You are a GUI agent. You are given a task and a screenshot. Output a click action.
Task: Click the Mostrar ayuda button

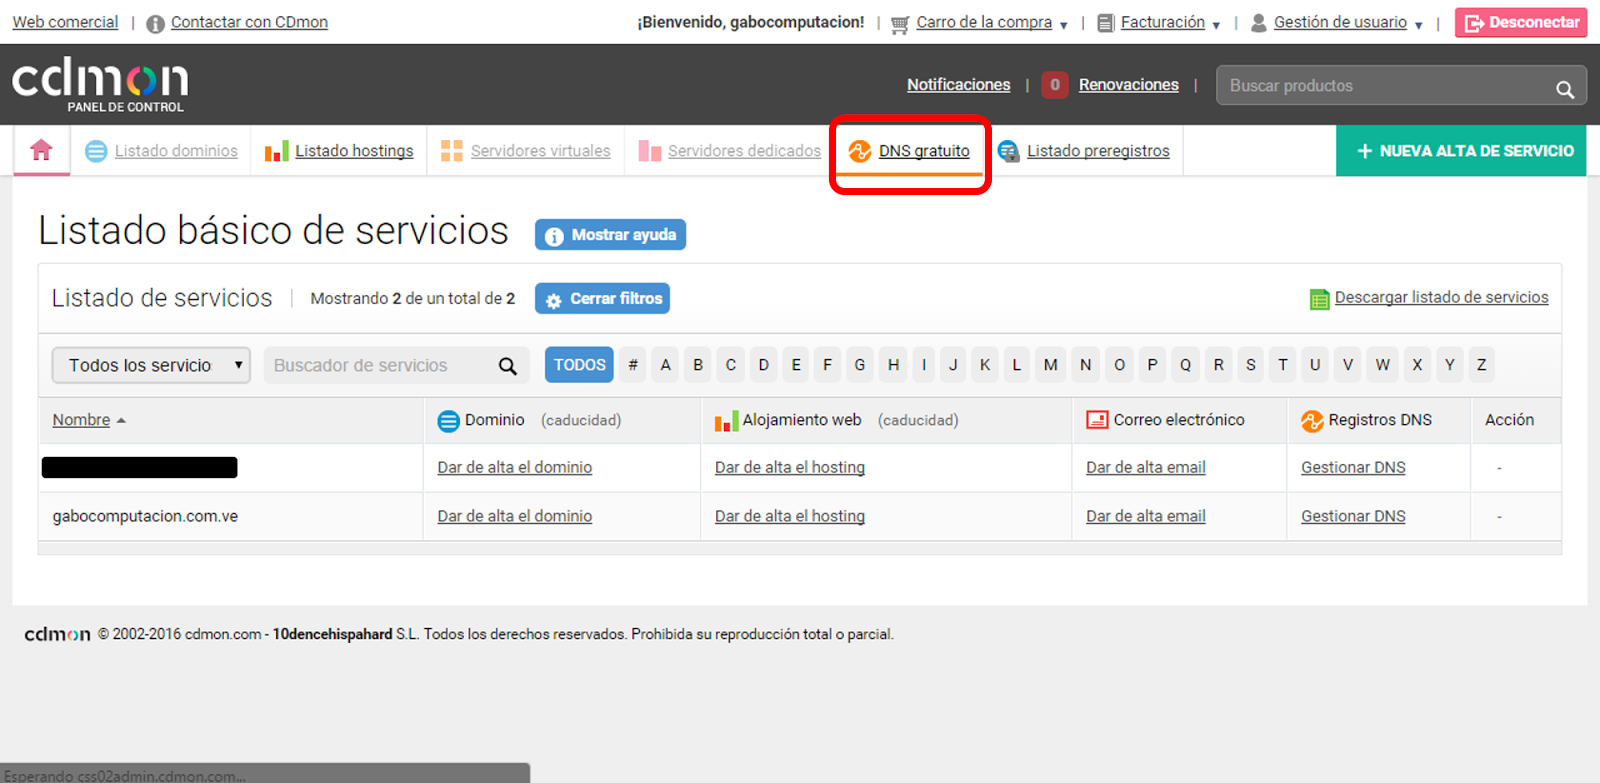(x=610, y=235)
